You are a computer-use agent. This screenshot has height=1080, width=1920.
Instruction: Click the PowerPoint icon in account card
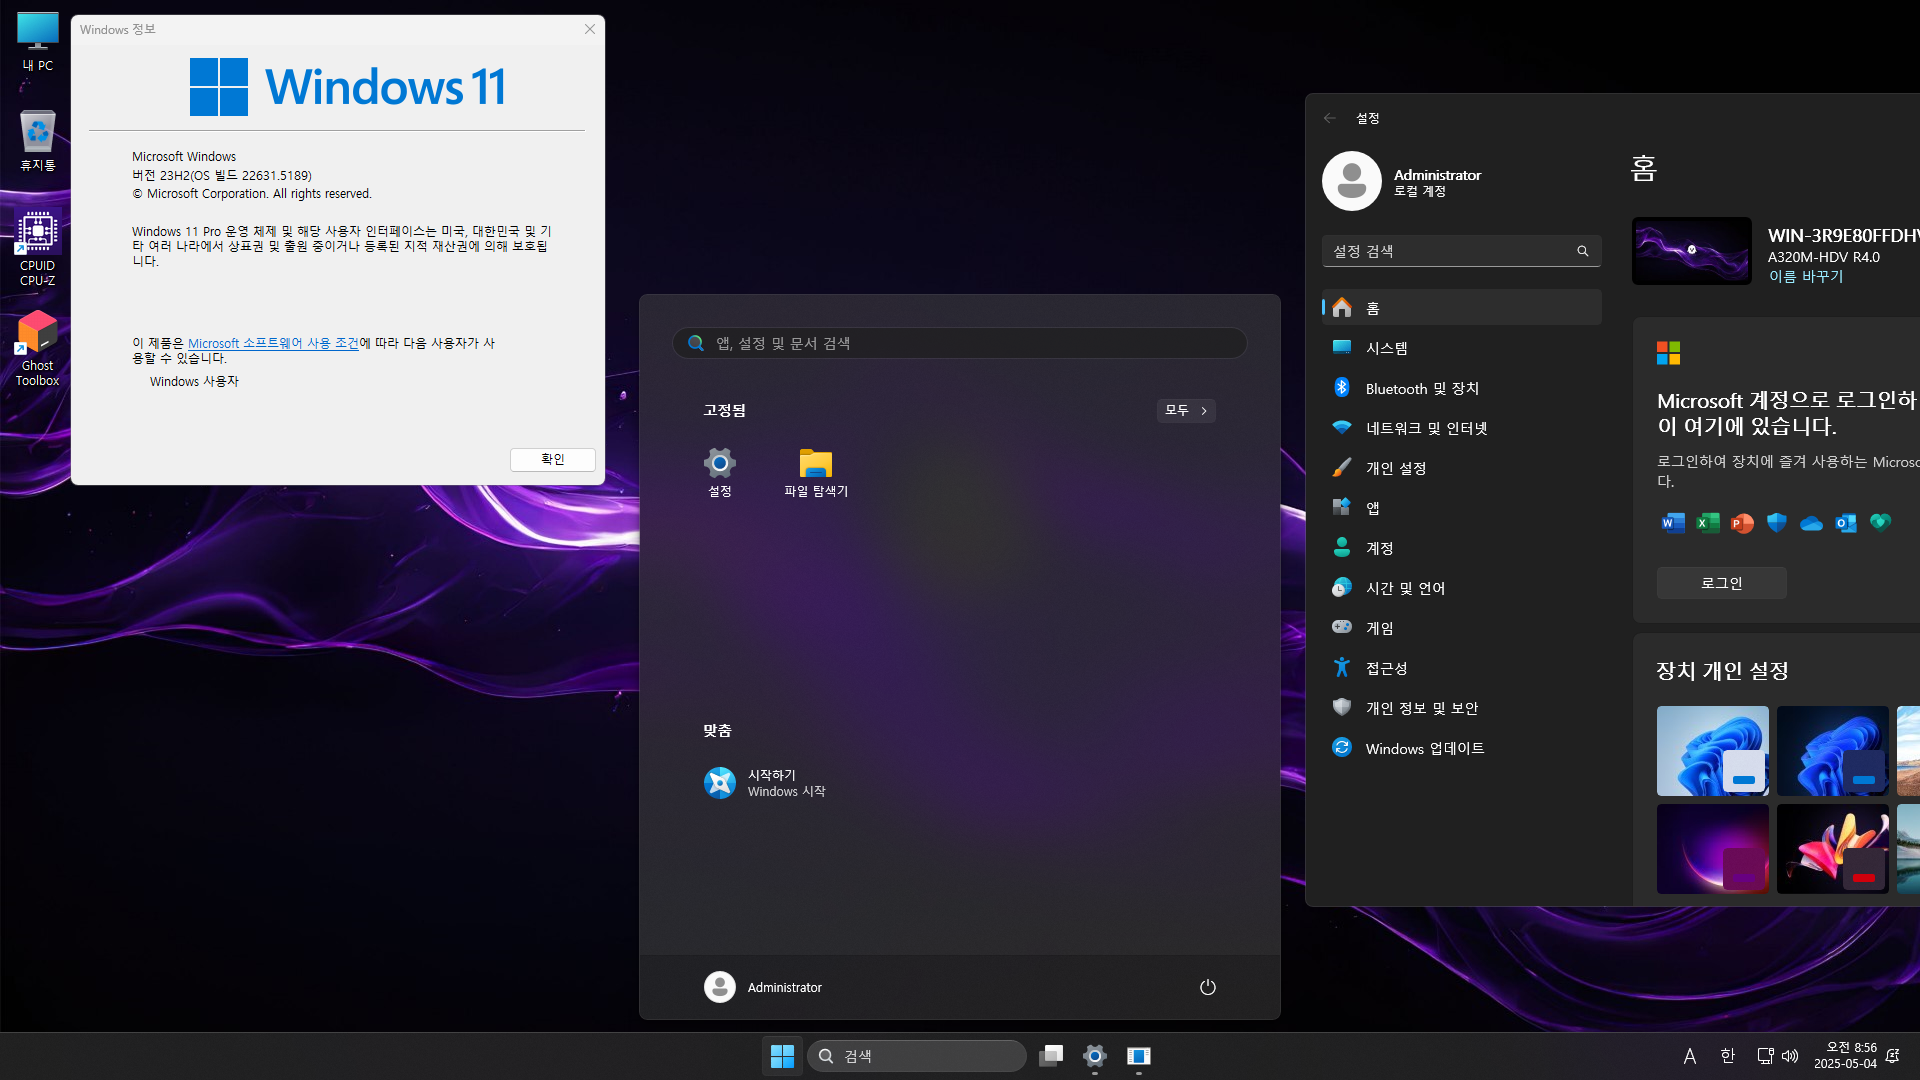(1742, 523)
